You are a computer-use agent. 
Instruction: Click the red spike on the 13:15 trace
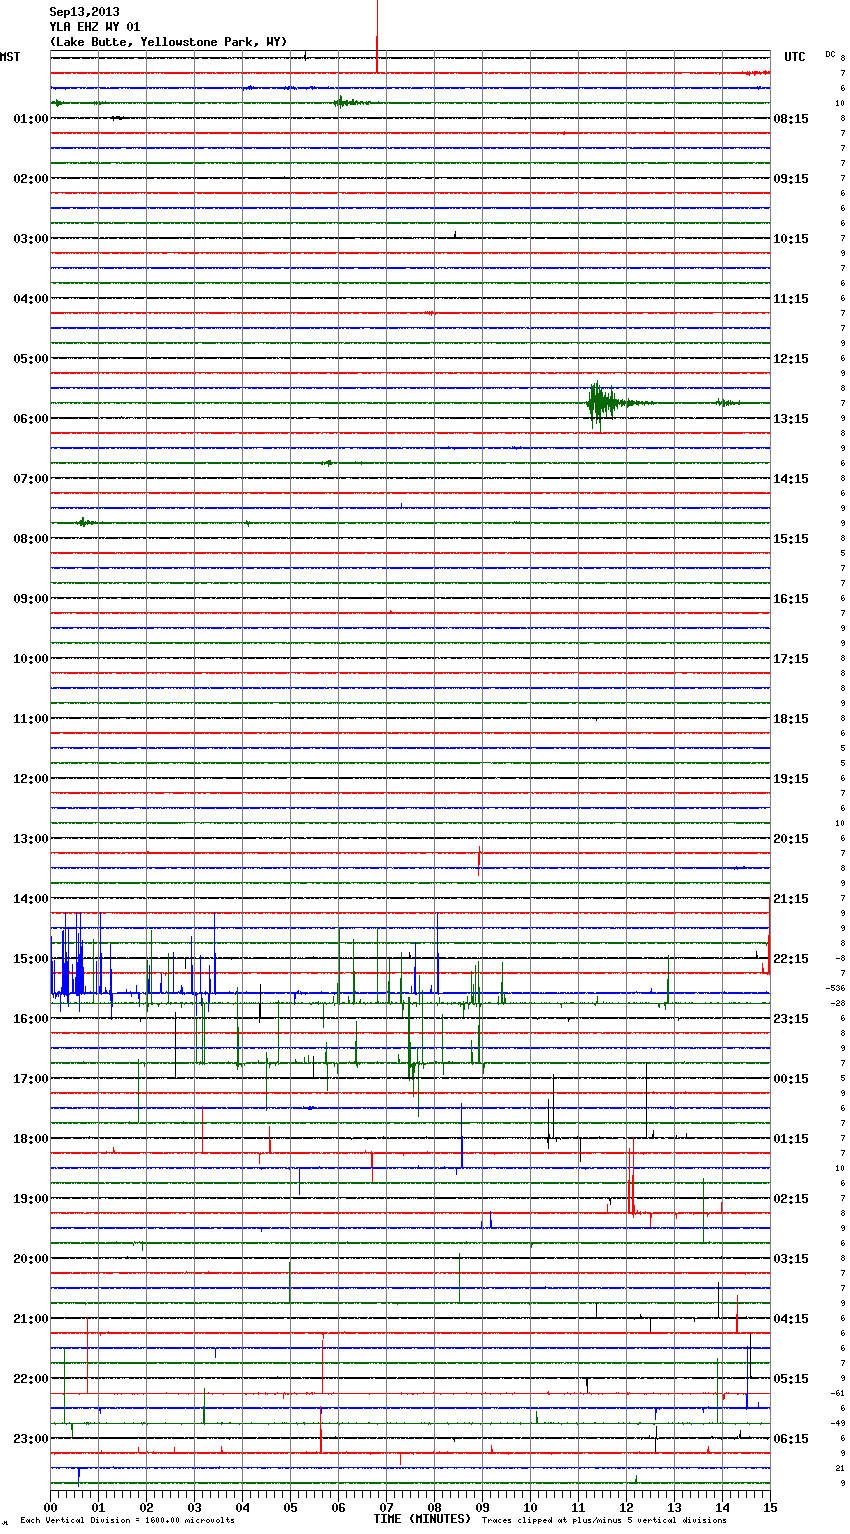[x=479, y=860]
